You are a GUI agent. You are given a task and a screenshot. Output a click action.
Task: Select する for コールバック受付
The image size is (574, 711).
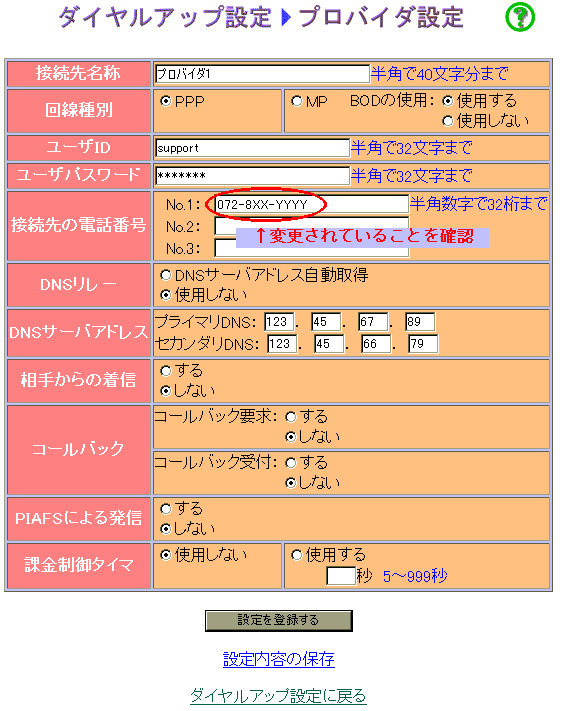point(291,463)
